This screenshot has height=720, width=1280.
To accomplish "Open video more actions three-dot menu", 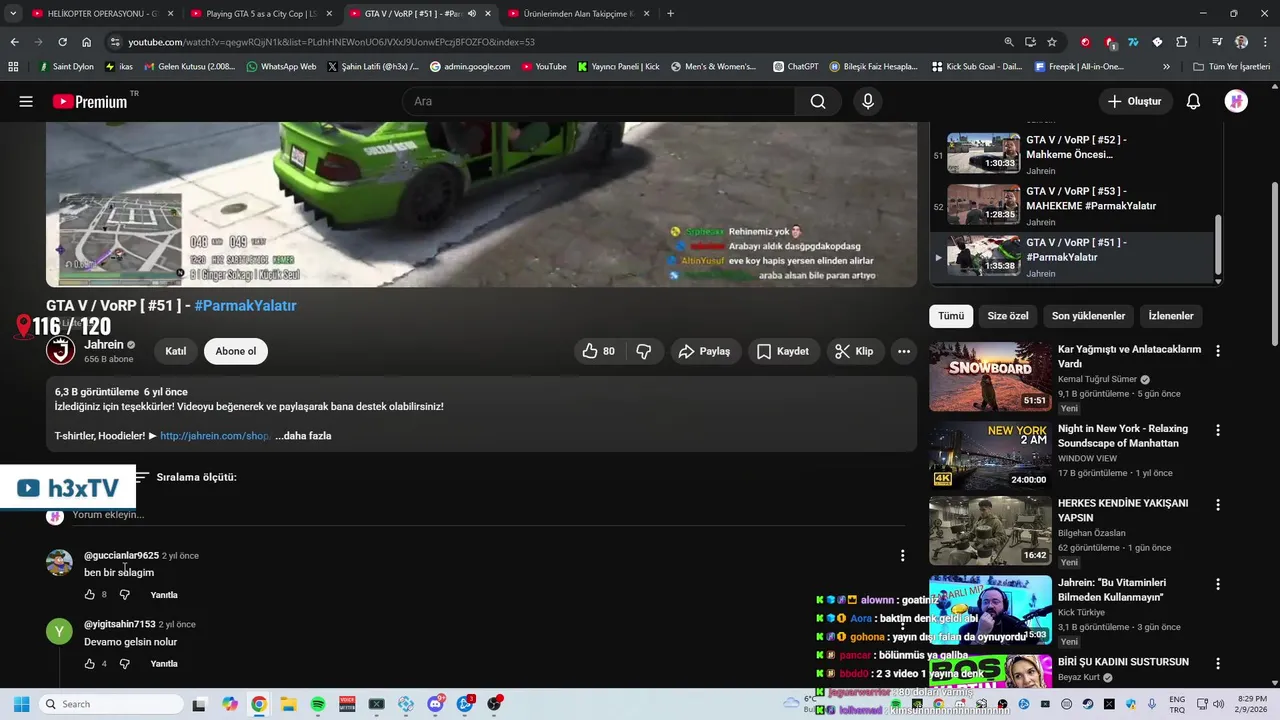I will tap(904, 351).
